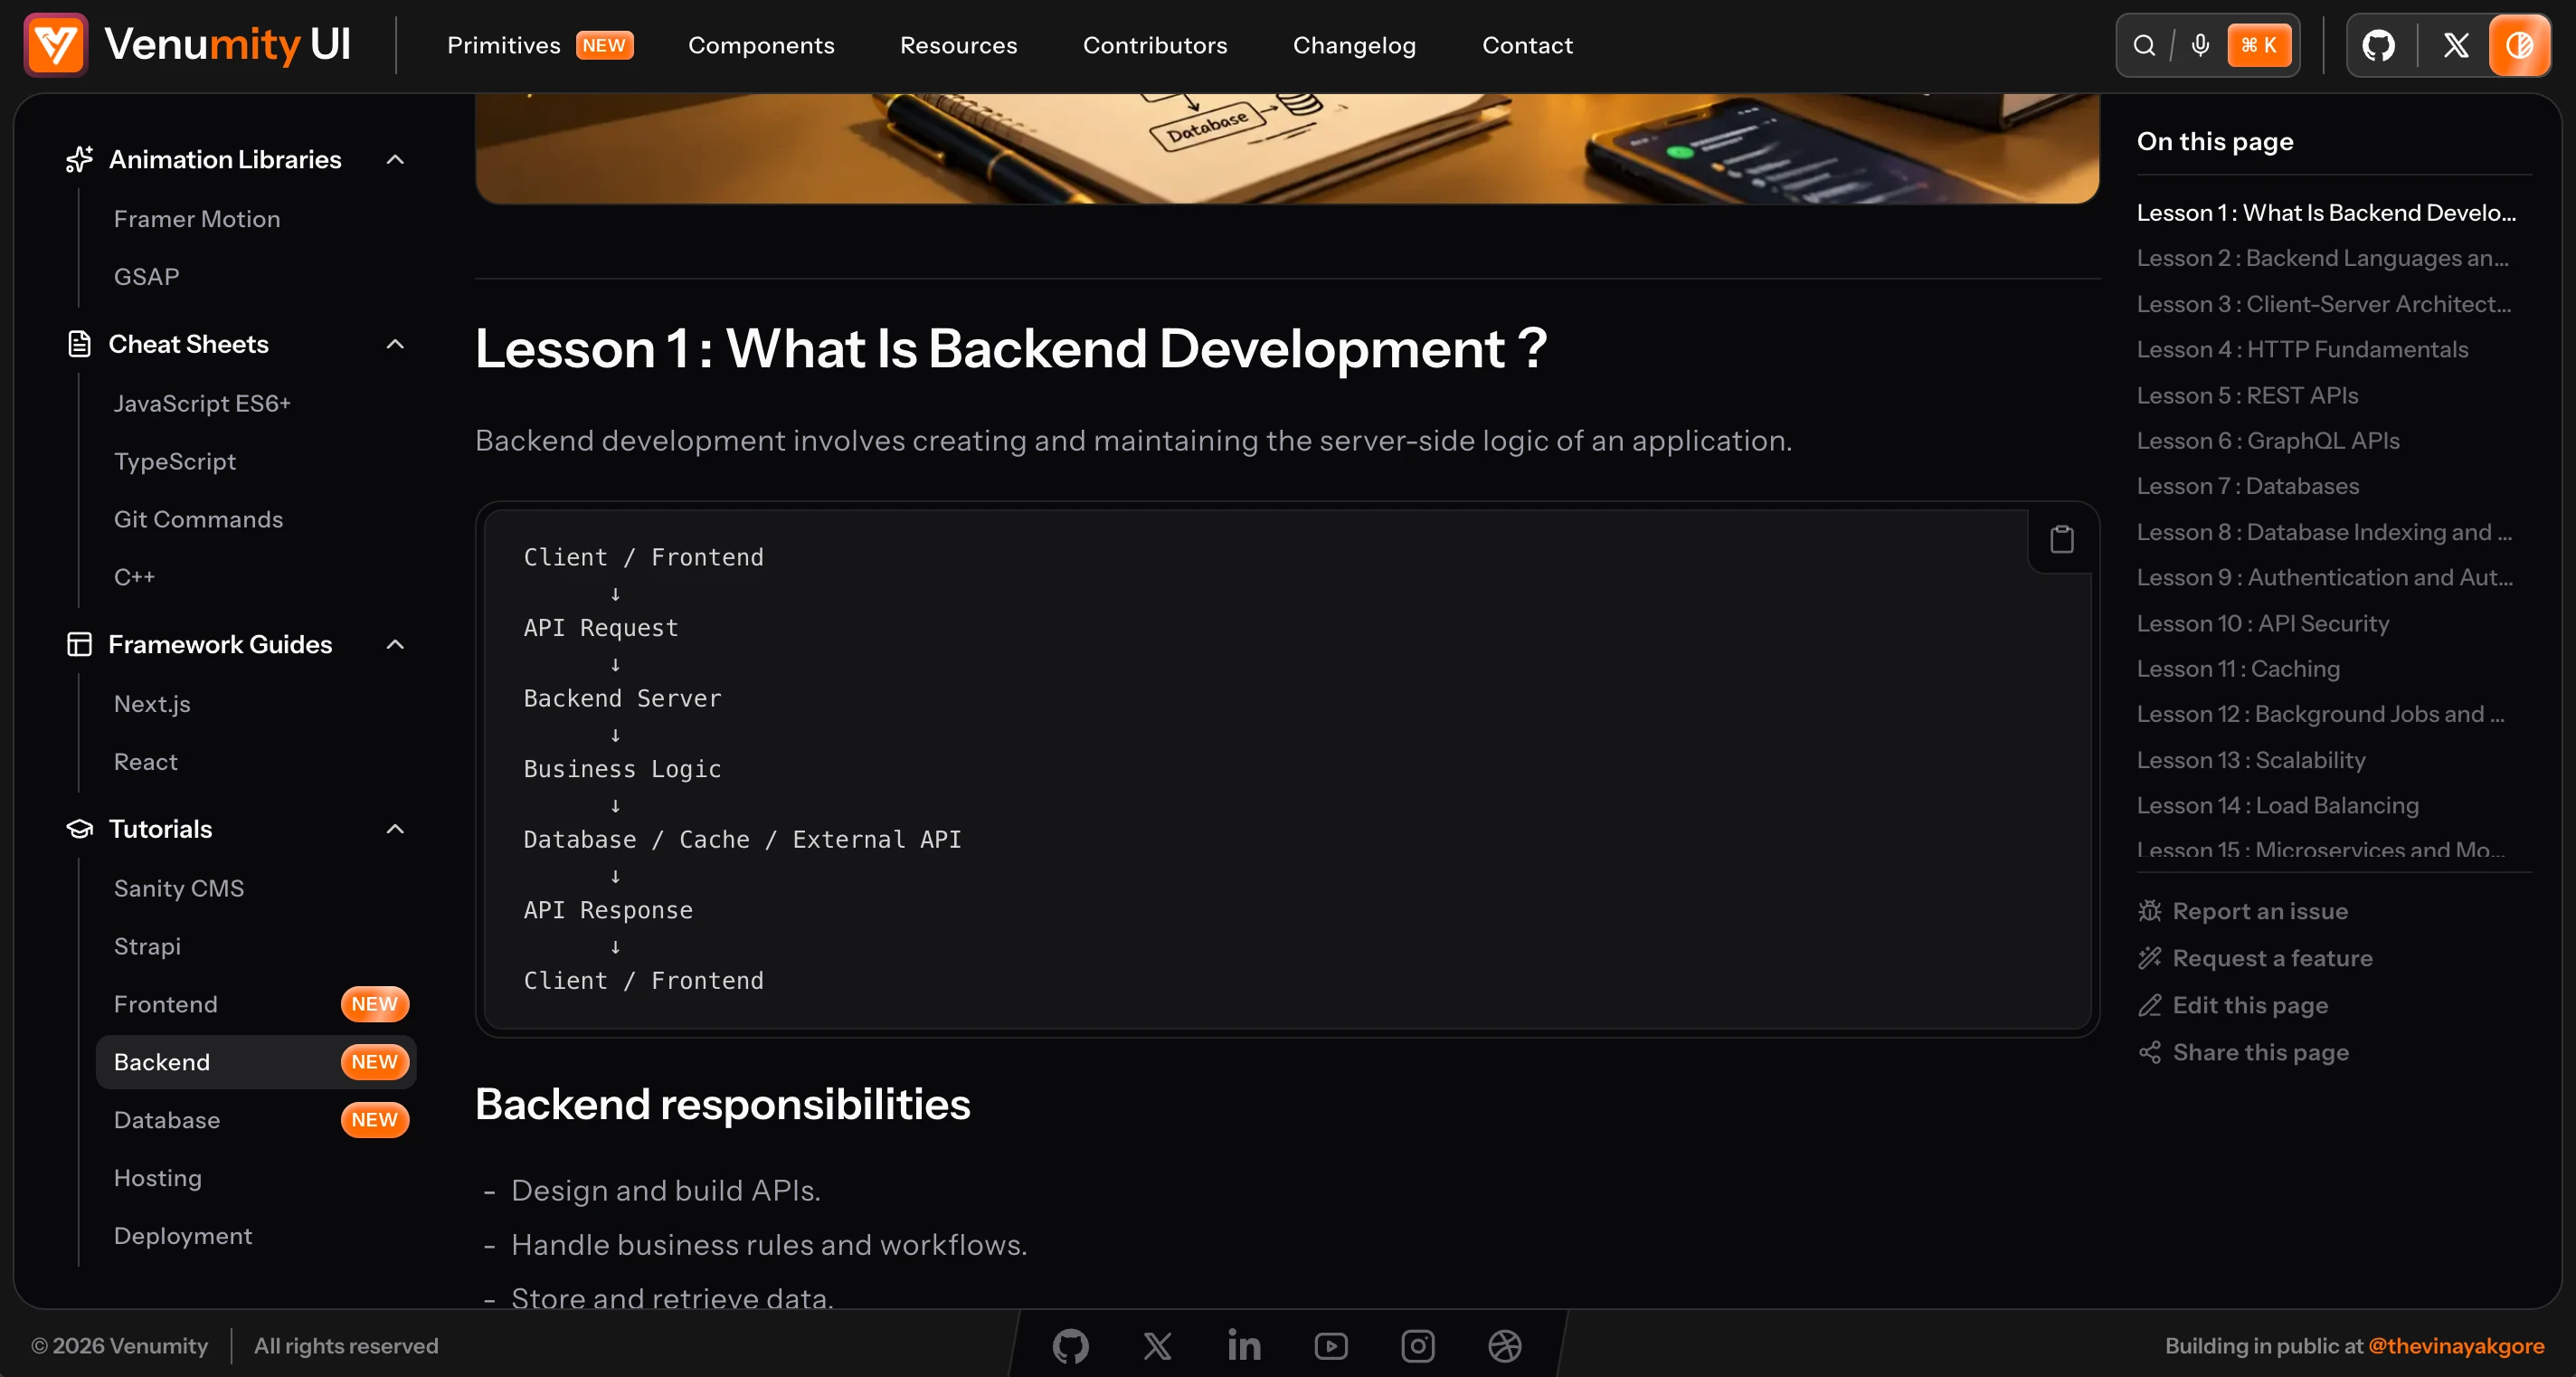Open GitHub from header icon
The image size is (2576, 1377).
pyautogui.click(x=2378, y=45)
